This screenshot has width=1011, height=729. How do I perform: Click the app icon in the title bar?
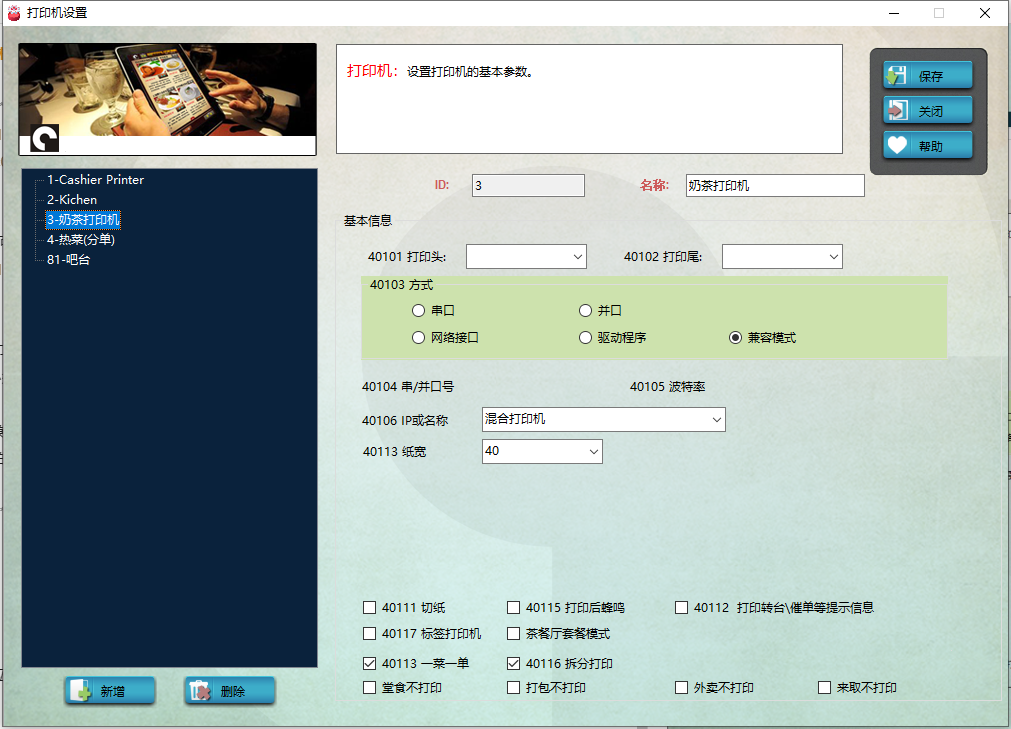pyautogui.click(x=14, y=13)
